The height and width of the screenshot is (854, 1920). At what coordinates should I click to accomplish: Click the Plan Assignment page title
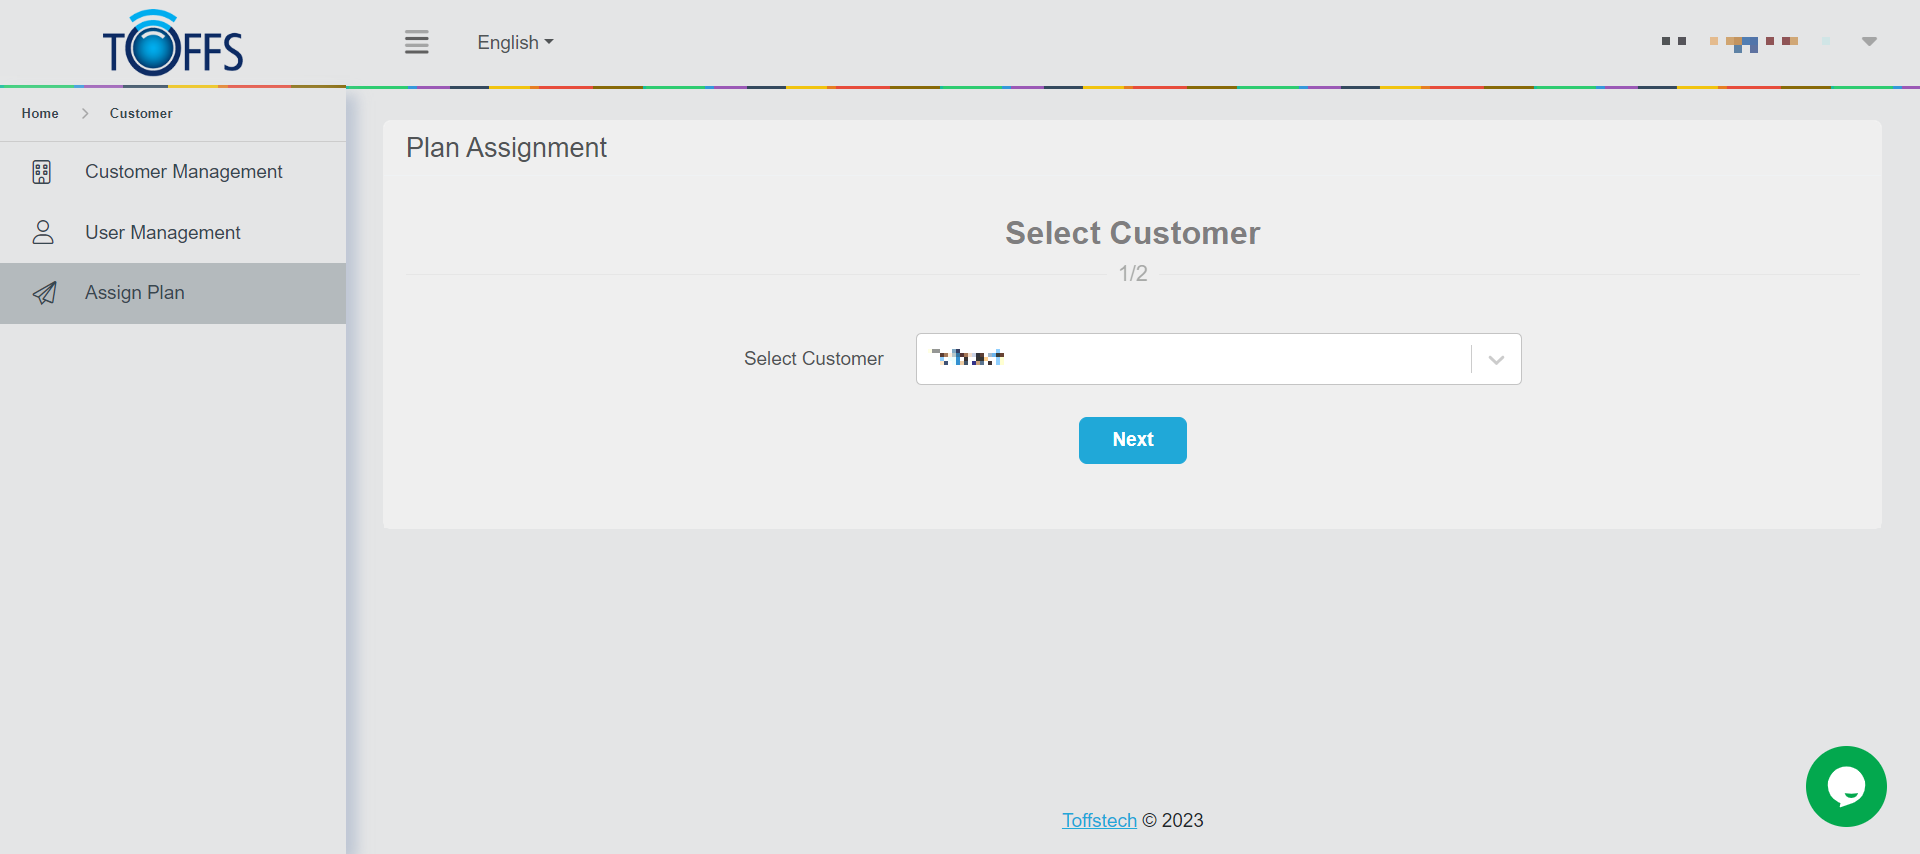[x=506, y=148]
